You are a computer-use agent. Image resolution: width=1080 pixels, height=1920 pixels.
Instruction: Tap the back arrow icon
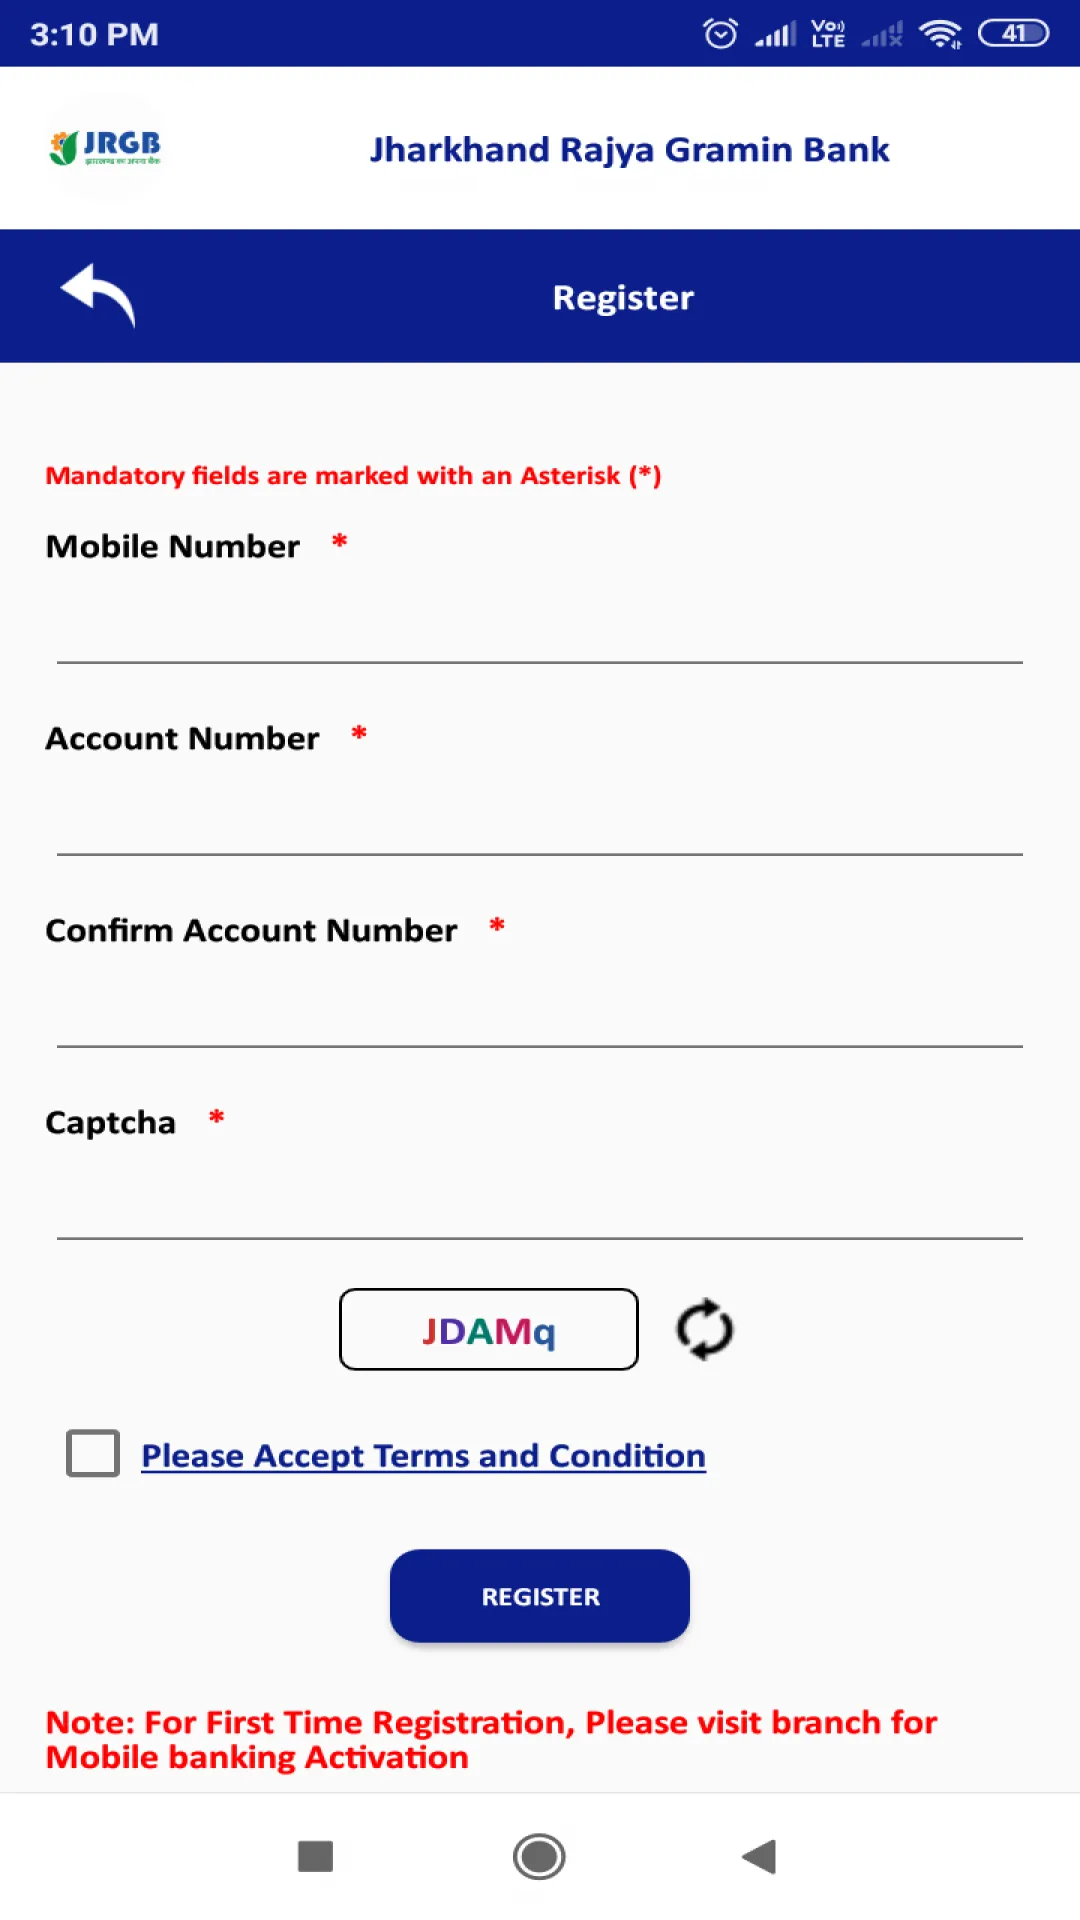pyautogui.click(x=98, y=295)
